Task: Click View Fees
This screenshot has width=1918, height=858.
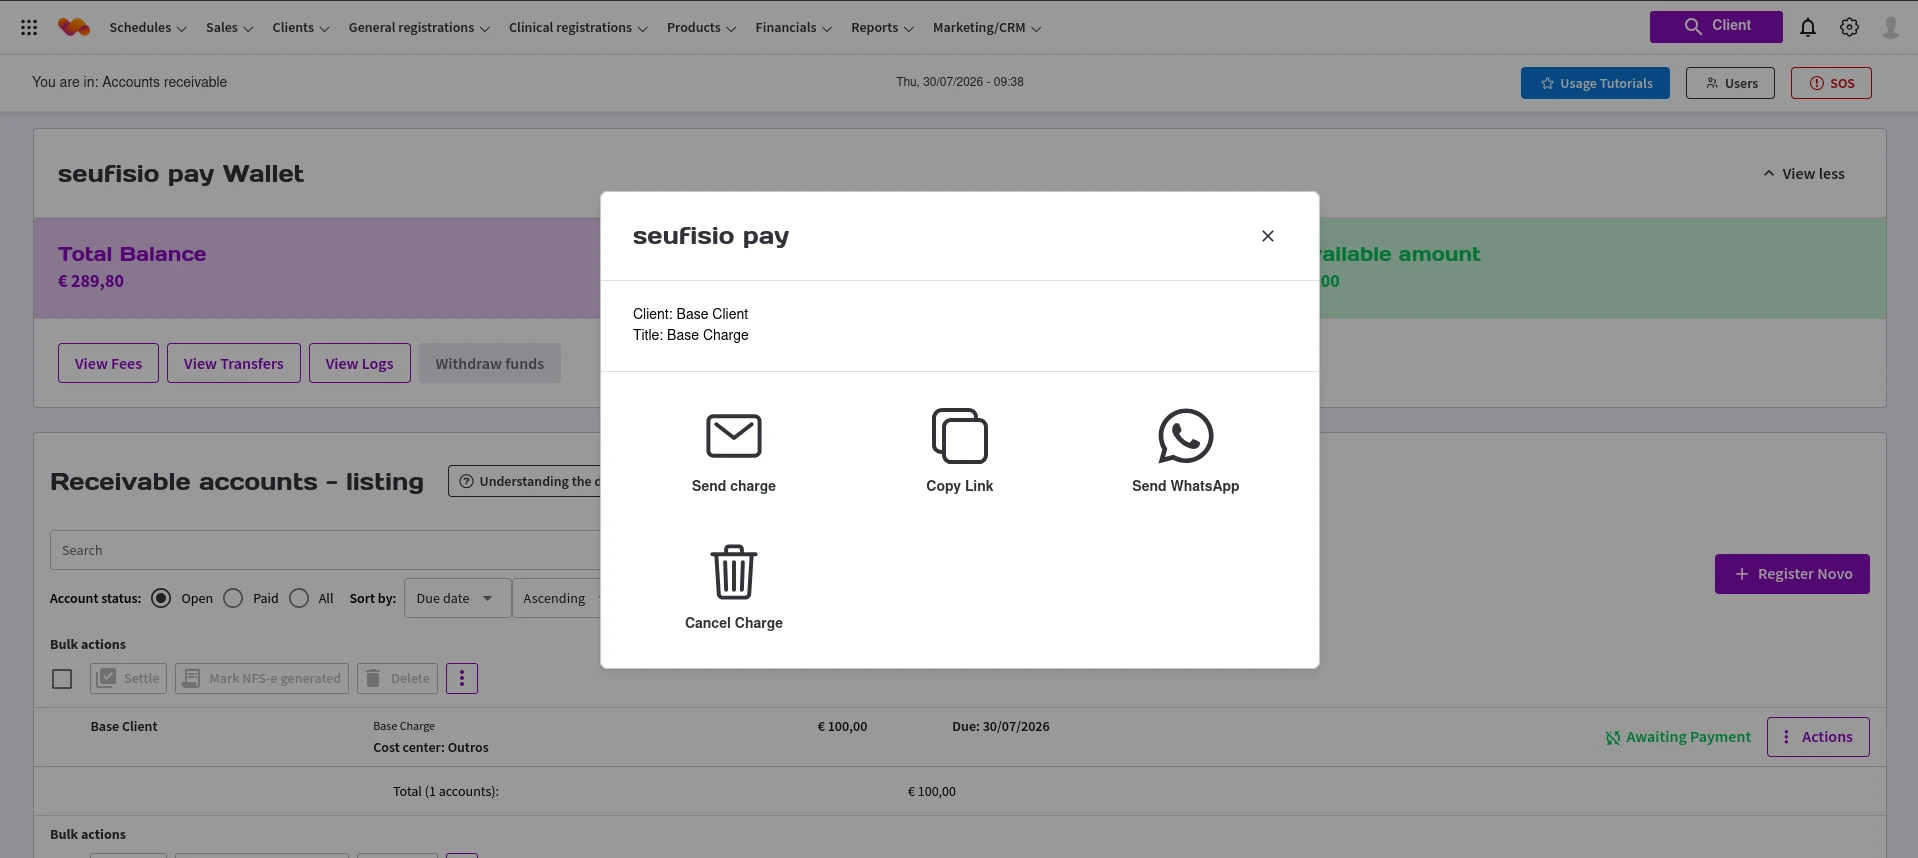Action: point(108,363)
